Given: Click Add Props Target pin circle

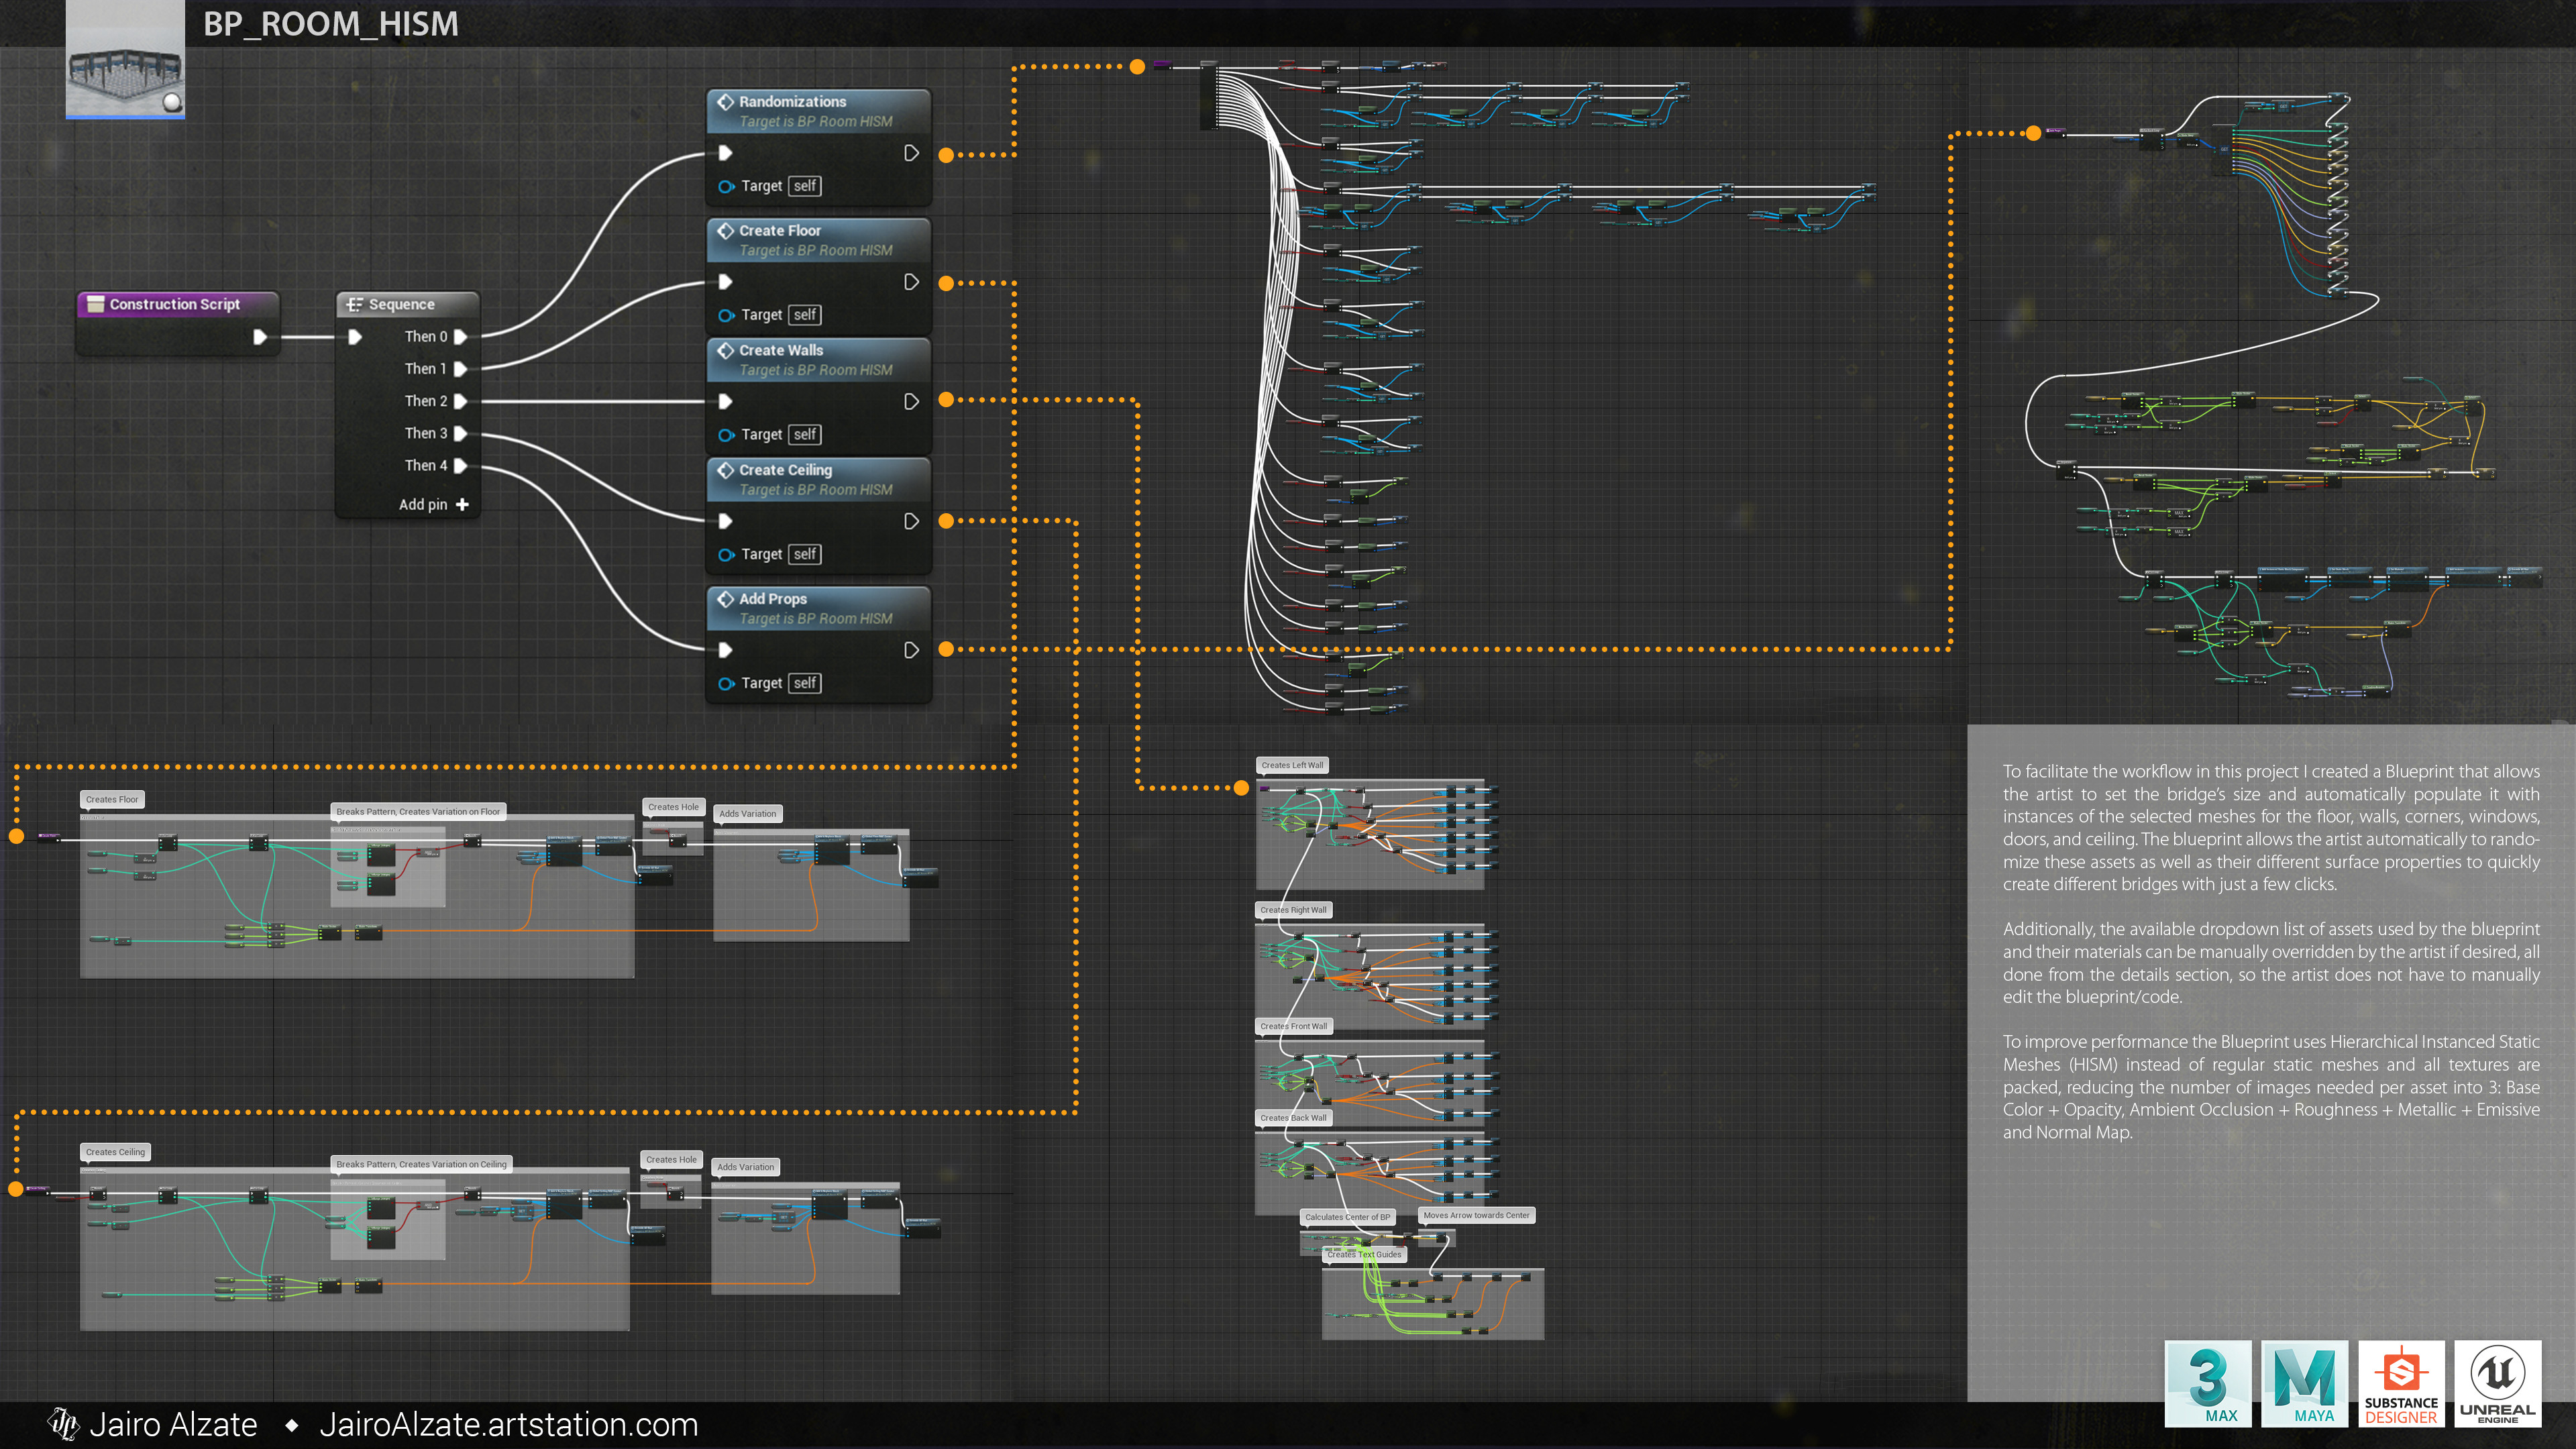Looking at the screenshot, I should (x=726, y=683).
